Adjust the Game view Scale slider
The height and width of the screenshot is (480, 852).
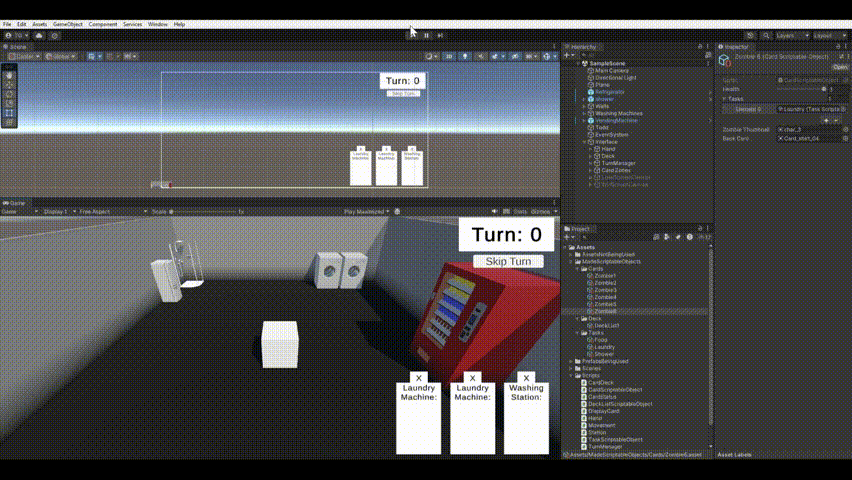point(202,211)
